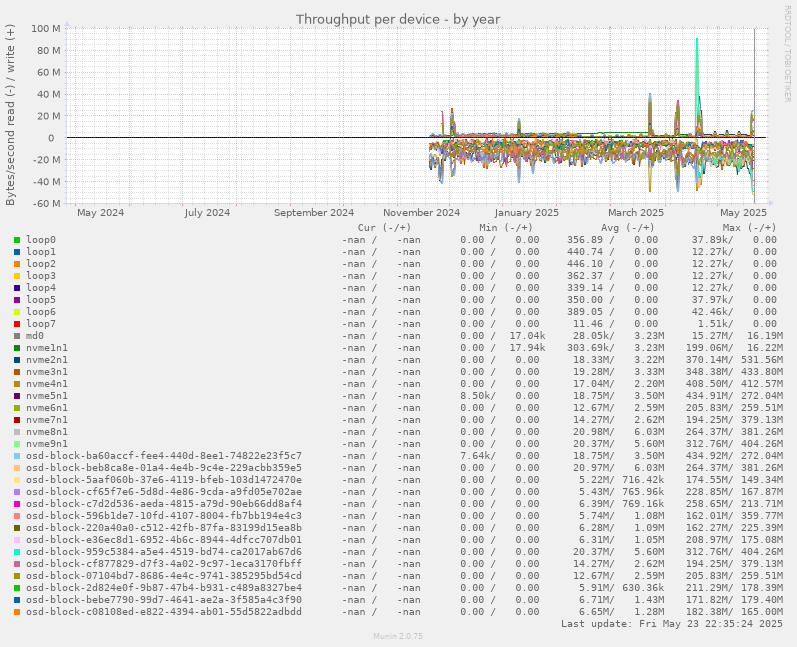Click the Last update timestamp text
The image size is (797, 647).
tap(671, 624)
